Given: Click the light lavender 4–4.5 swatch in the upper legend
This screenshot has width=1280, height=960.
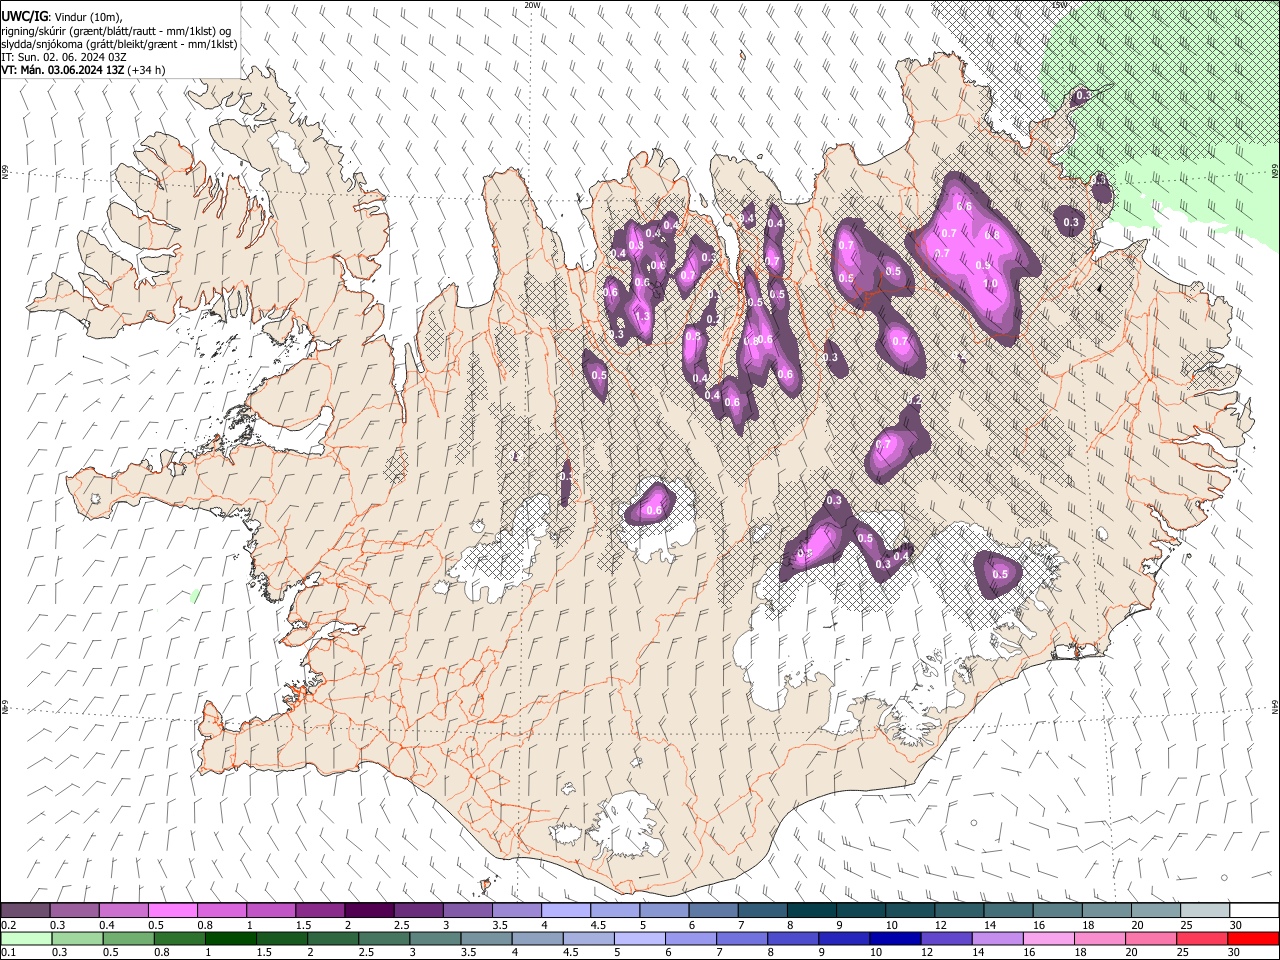Looking at the screenshot, I should click(564, 911).
